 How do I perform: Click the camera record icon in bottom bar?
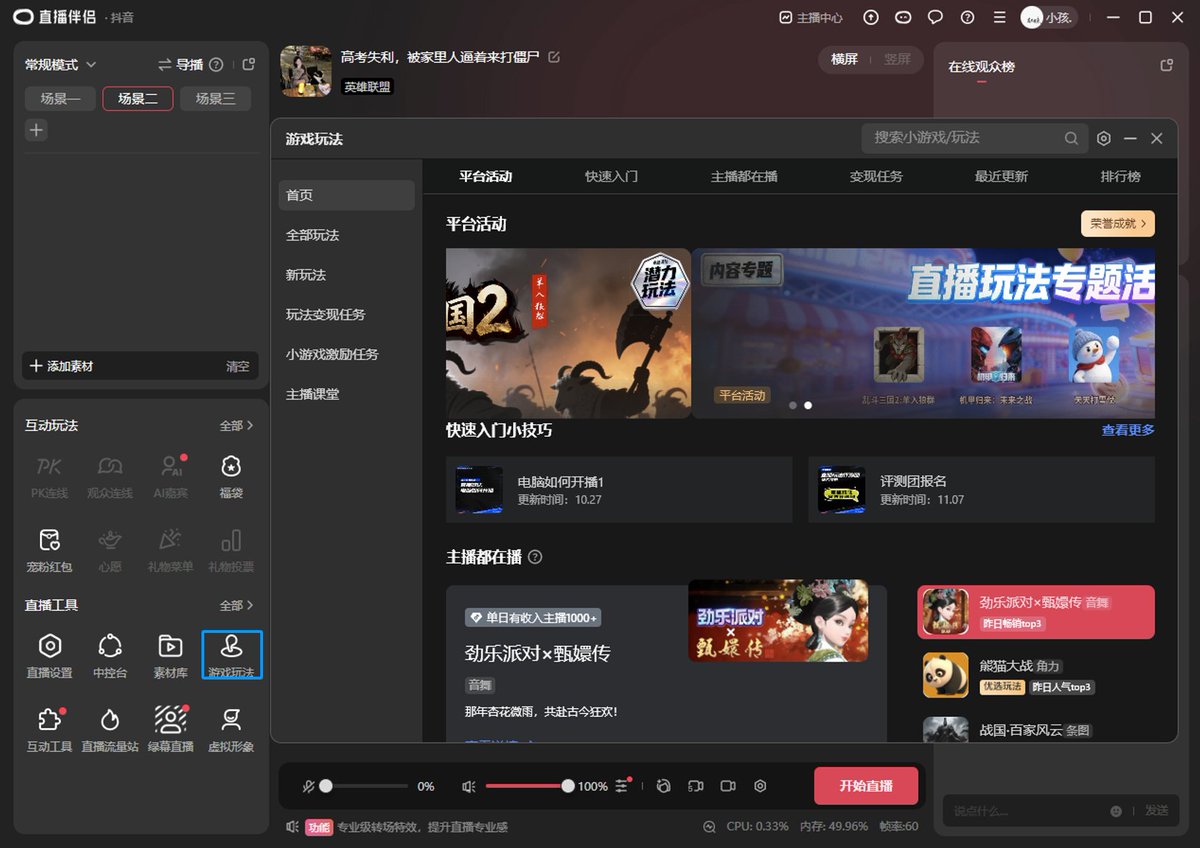click(728, 786)
